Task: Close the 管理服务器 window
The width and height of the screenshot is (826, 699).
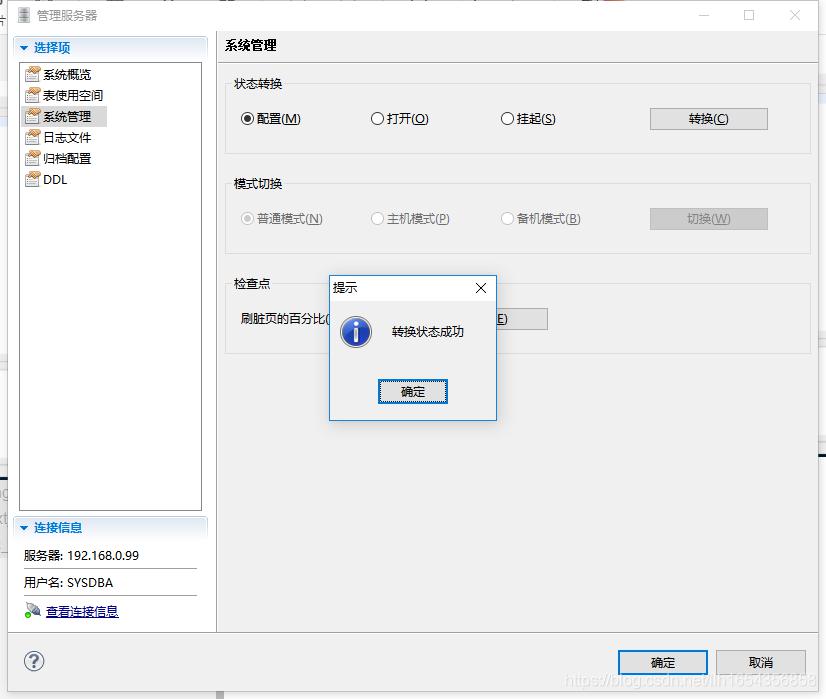Action: pyautogui.click(x=795, y=15)
